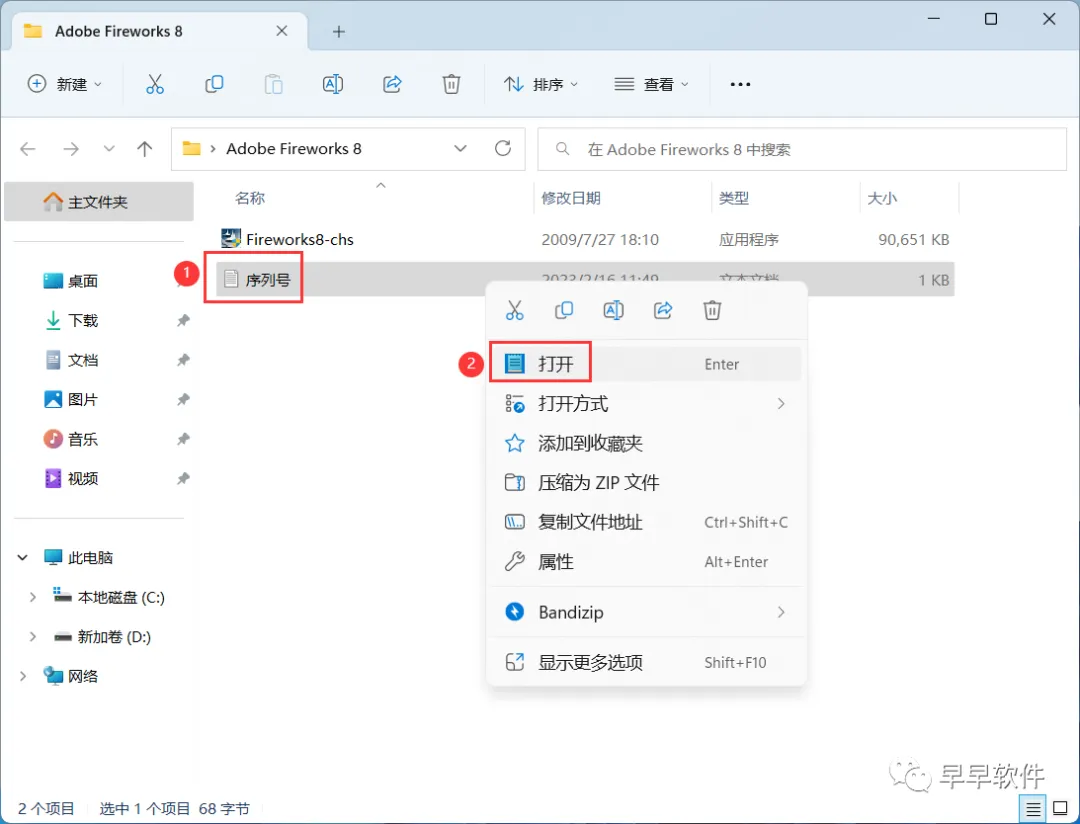The image size is (1080, 824).
Task: Open the three-dots more options menu
Action: coord(740,84)
